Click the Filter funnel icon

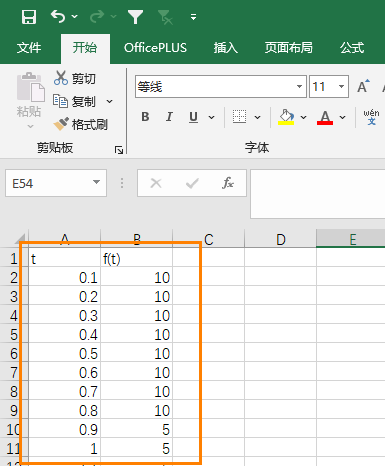click(x=135, y=17)
